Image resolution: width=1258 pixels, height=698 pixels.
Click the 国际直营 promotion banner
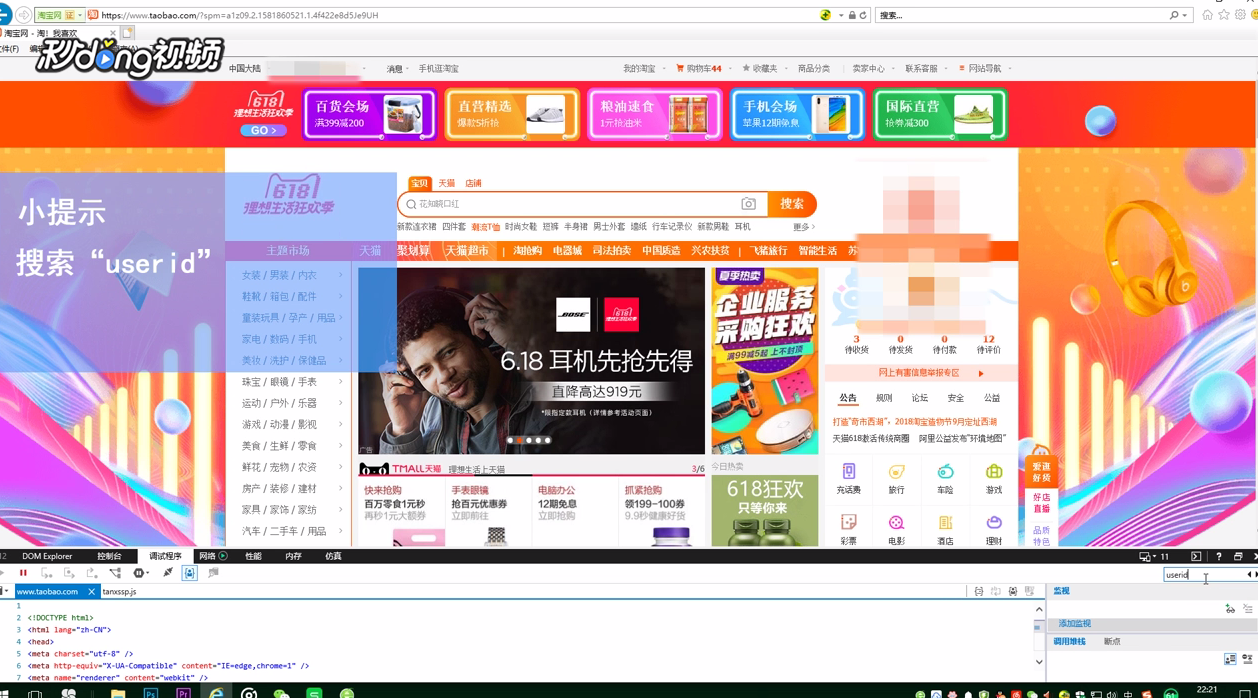click(939, 114)
